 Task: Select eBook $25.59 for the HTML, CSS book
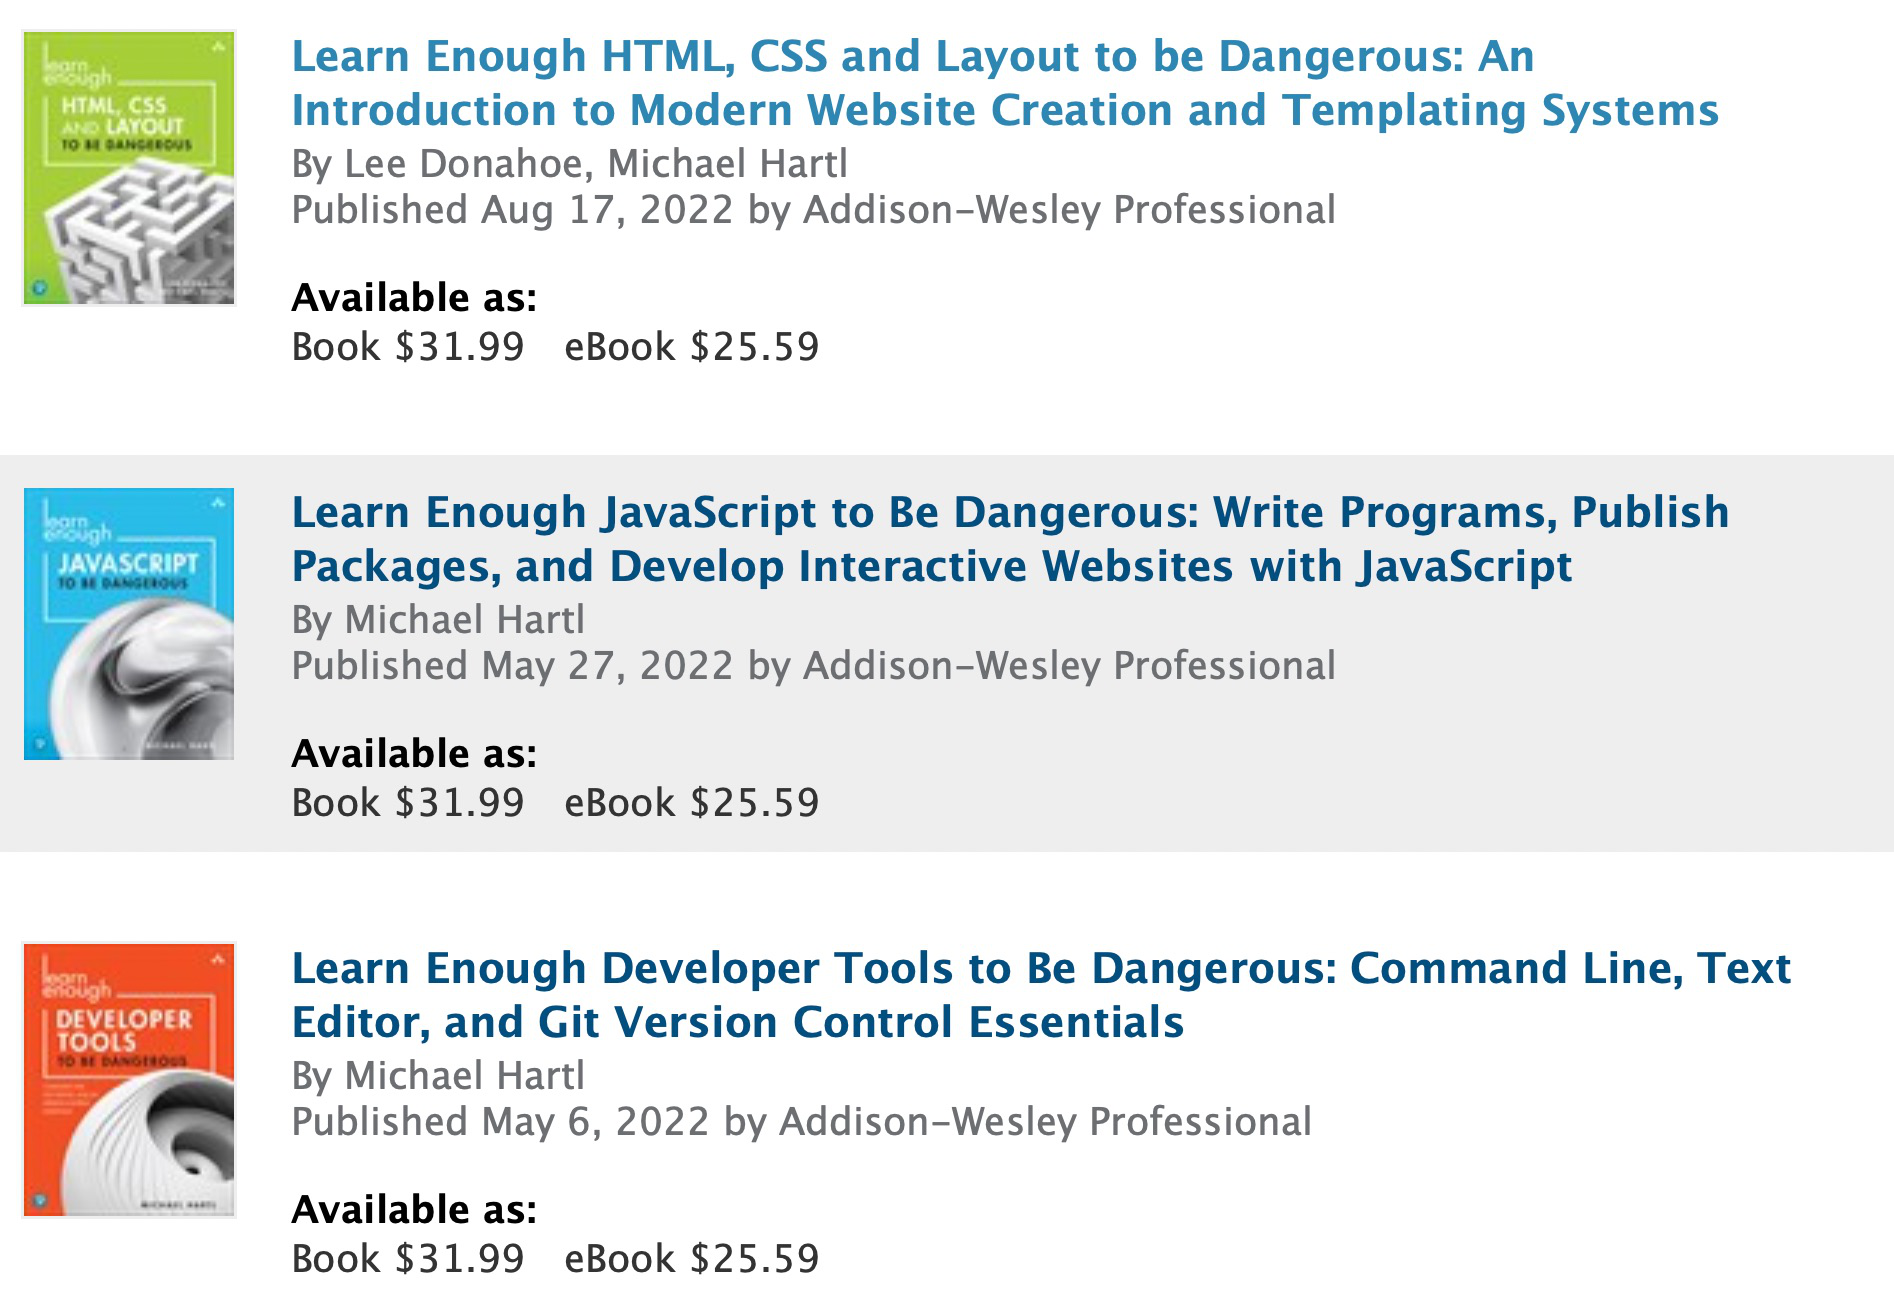coord(691,347)
